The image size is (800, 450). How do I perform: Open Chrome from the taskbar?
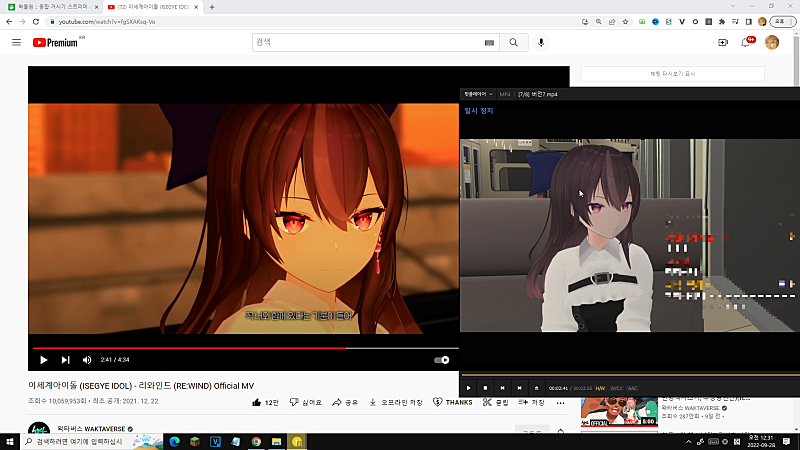256,441
